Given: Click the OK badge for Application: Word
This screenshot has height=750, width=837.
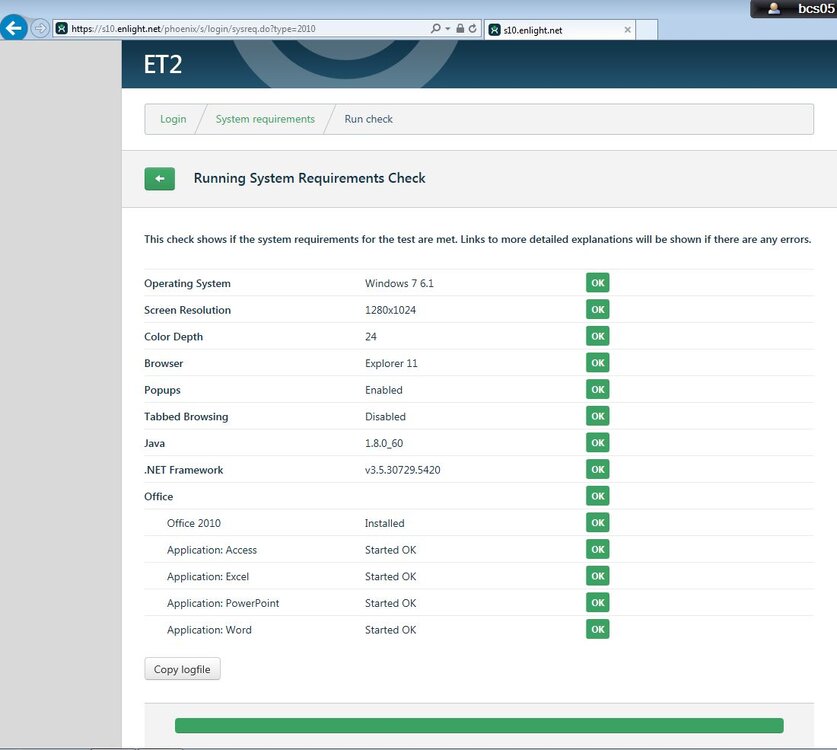Looking at the screenshot, I should tap(597, 630).
